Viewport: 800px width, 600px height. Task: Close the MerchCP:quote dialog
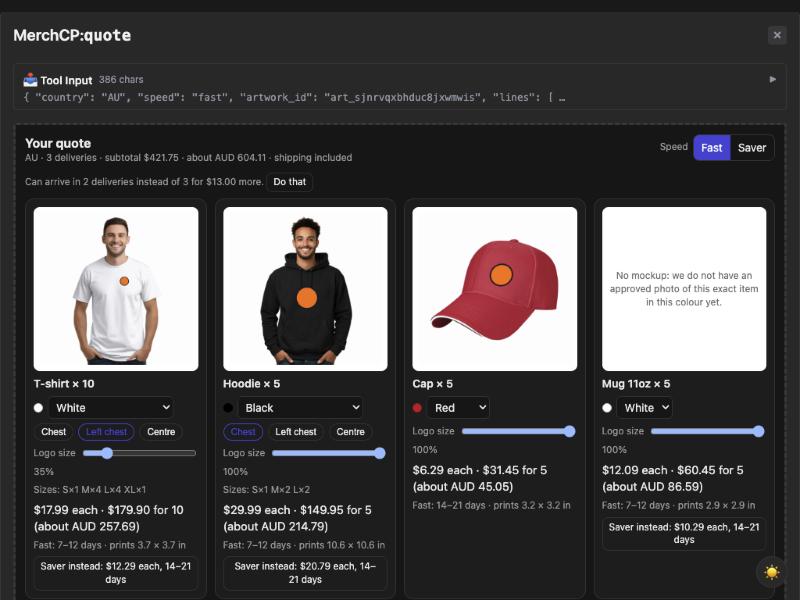pos(777,35)
